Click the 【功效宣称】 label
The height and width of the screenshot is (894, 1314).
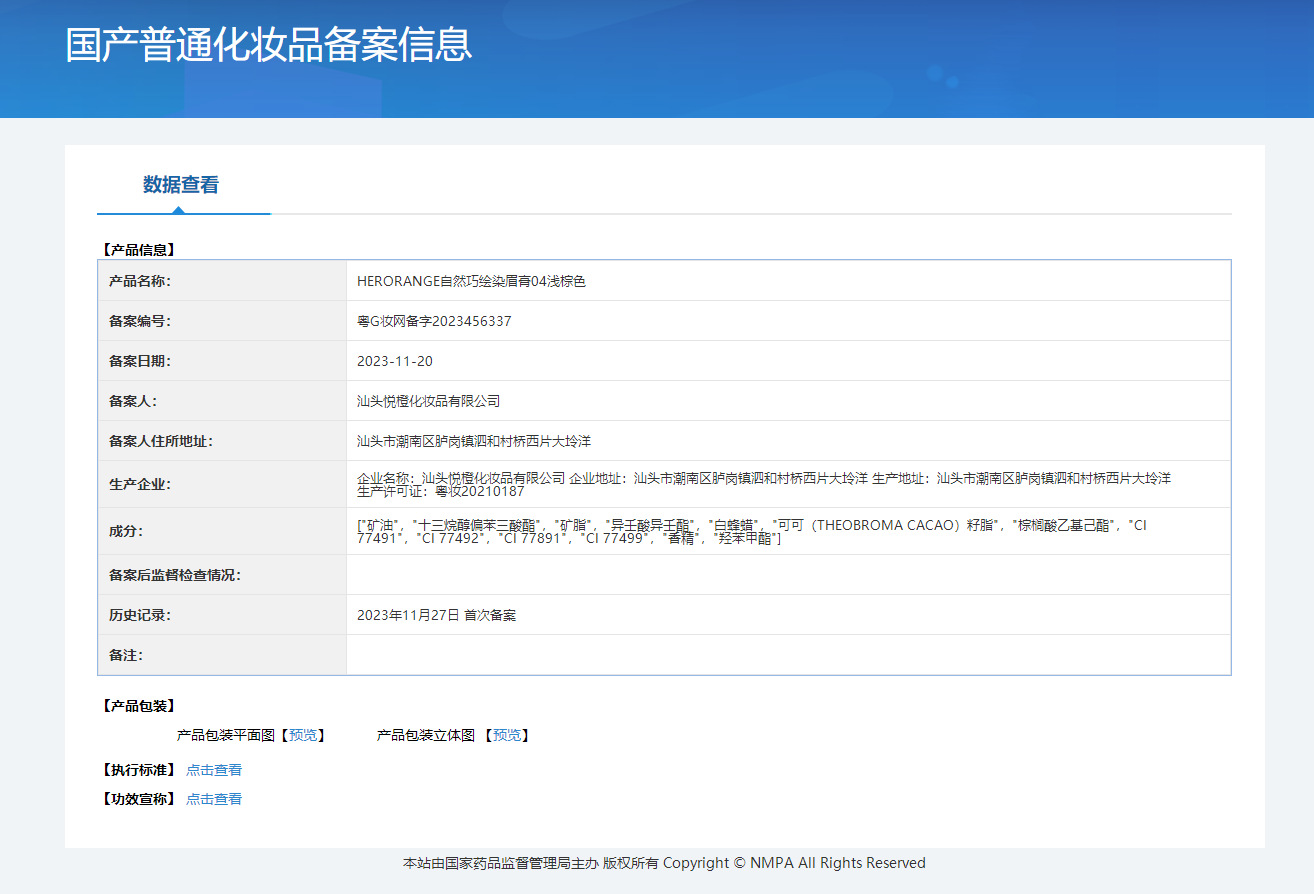[x=138, y=799]
